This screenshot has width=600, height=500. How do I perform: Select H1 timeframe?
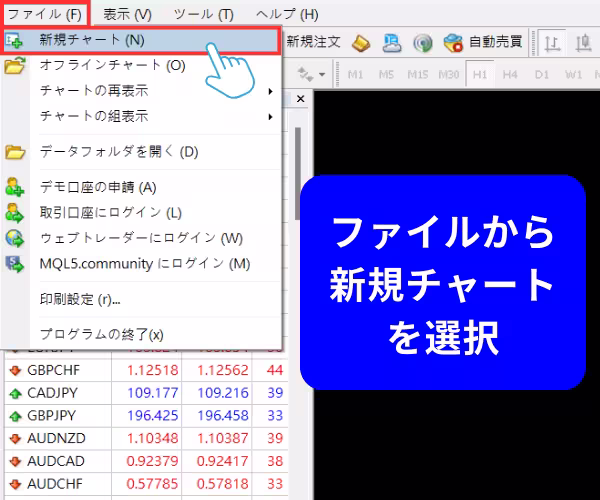(480, 74)
